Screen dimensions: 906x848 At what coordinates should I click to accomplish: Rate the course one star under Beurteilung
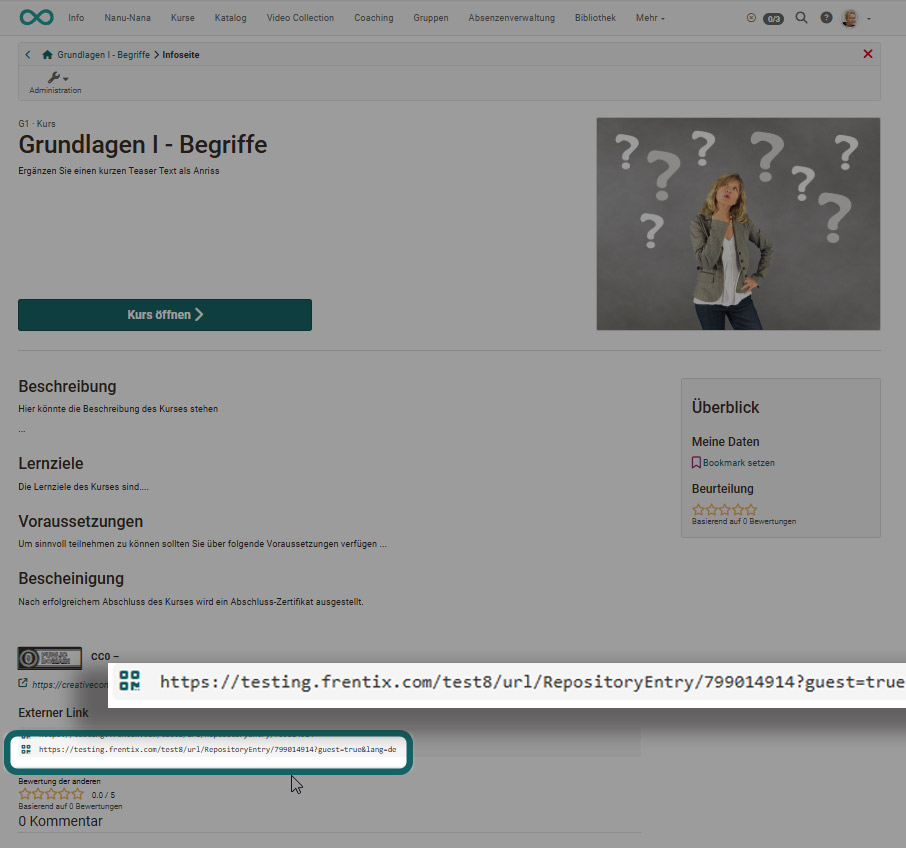pos(697,509)
